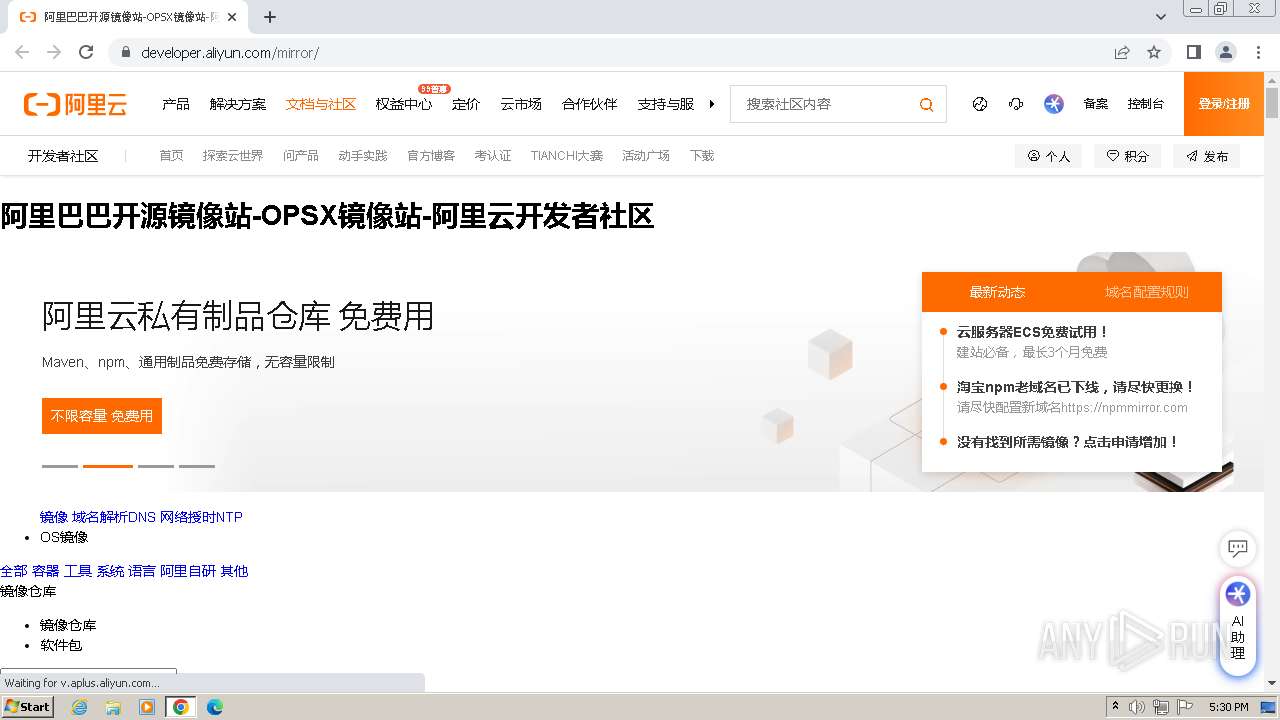Open the AI助理 floating assistant

(1238, 625)
